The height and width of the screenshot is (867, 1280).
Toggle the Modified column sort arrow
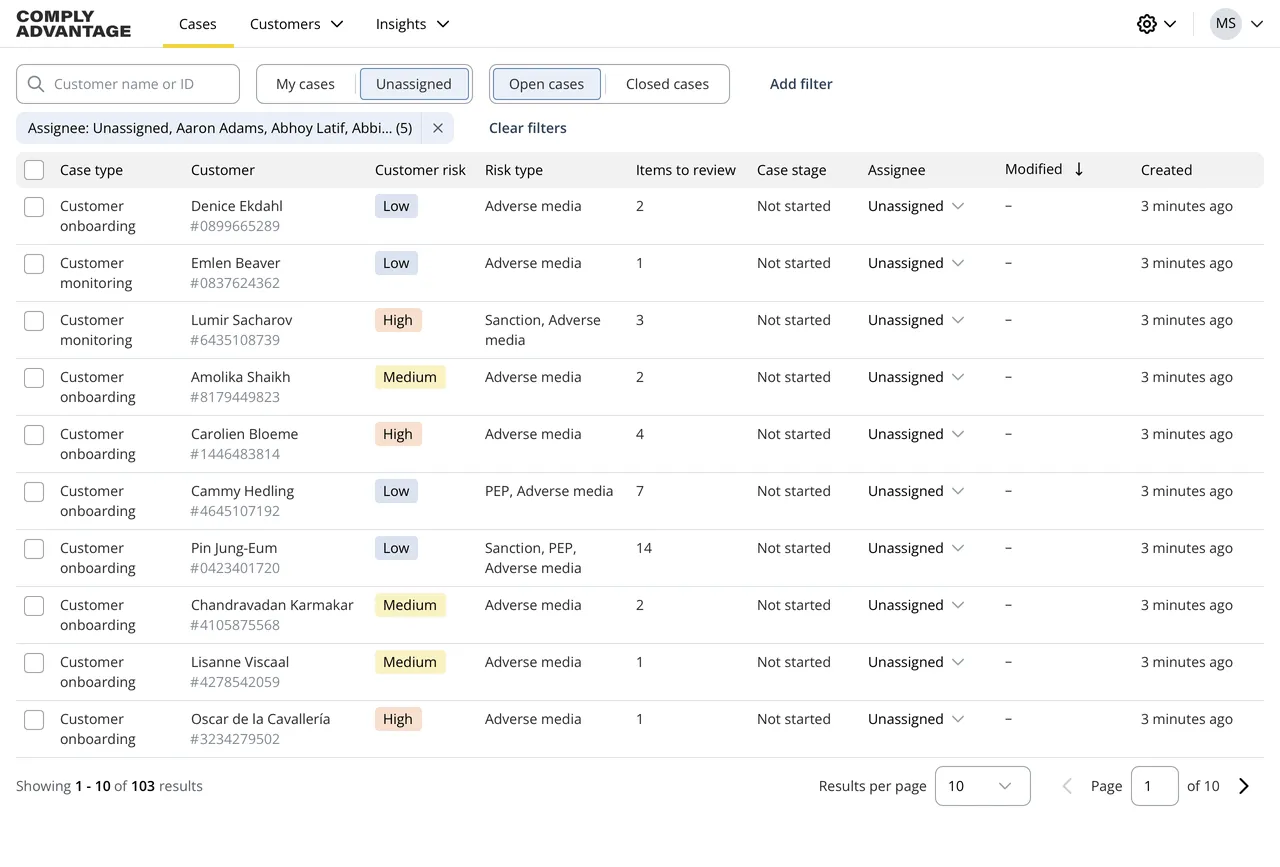(1079, 169)
